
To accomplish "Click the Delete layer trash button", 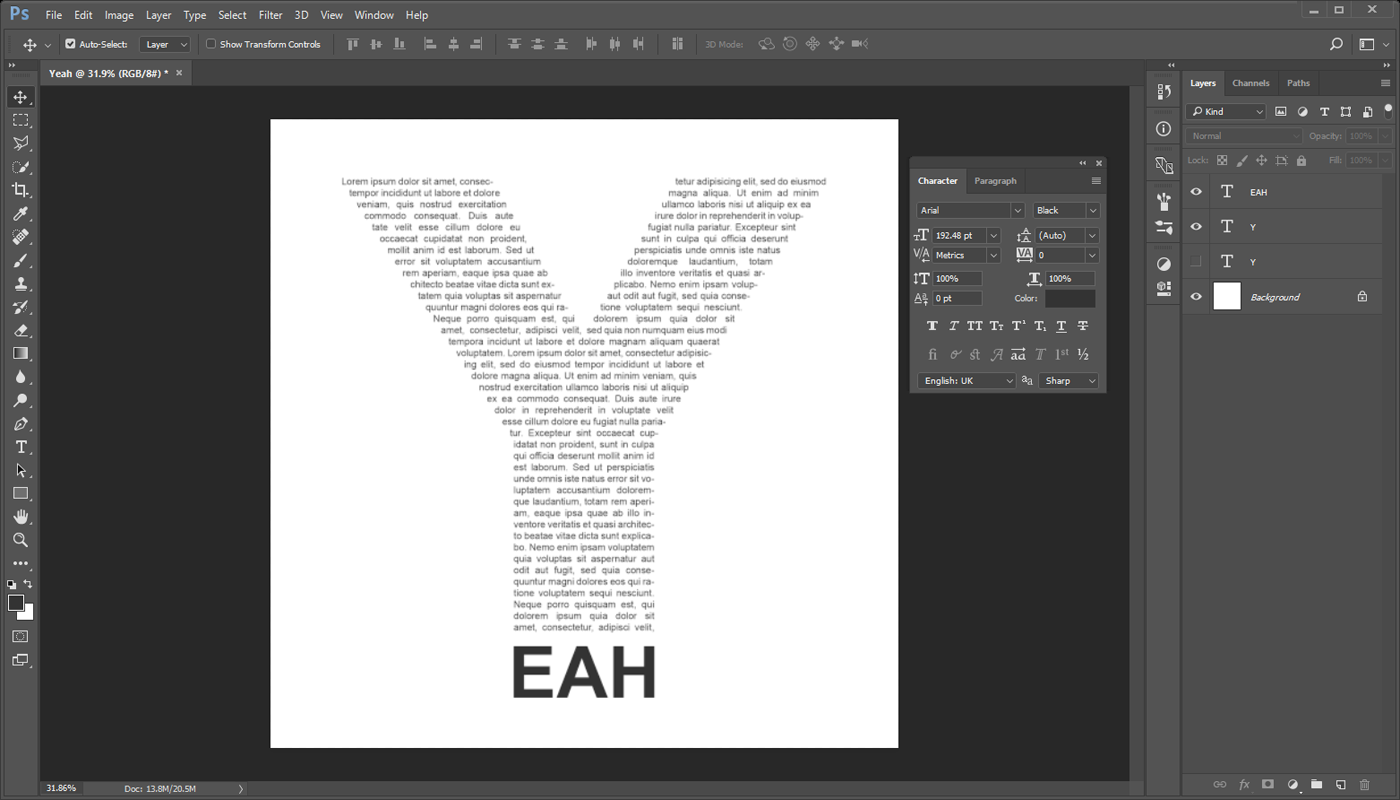I will 1364,784.
